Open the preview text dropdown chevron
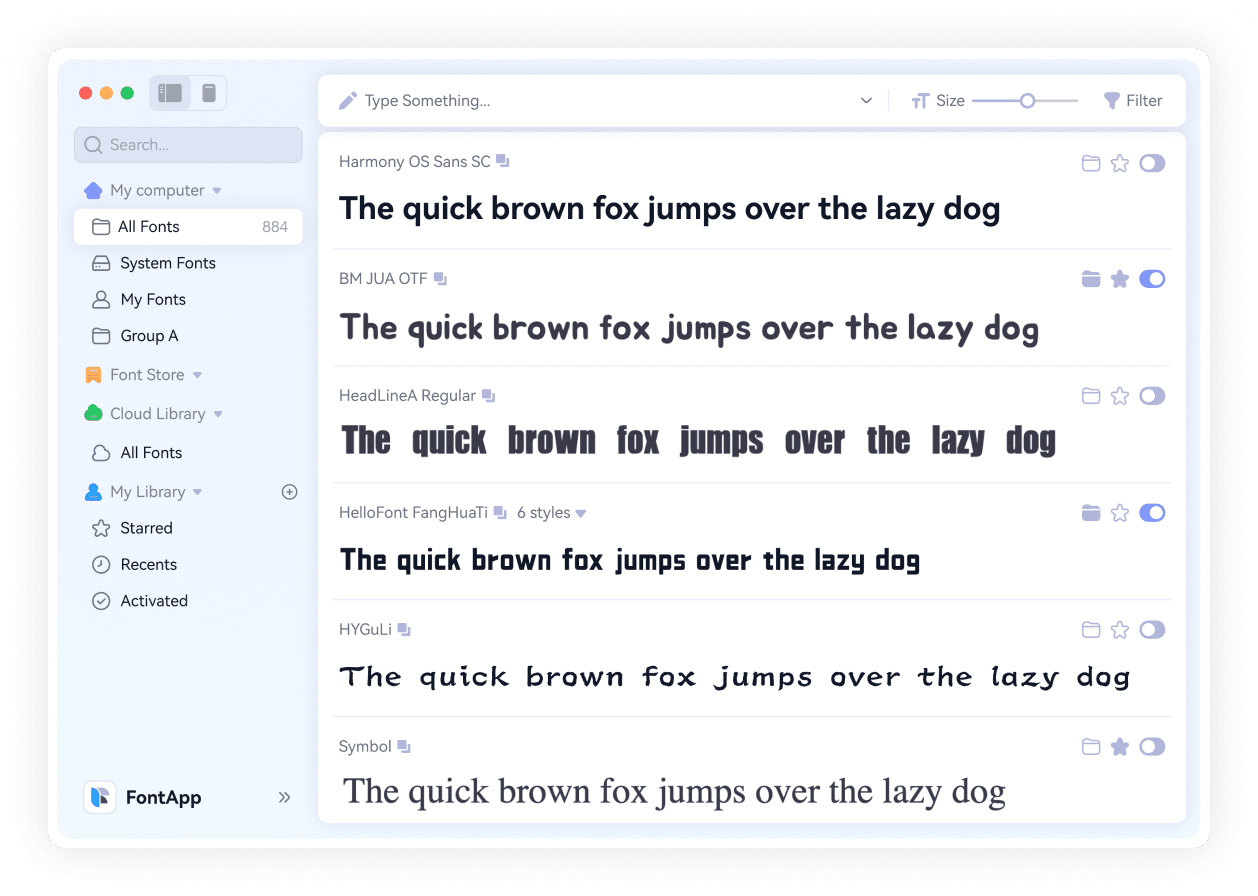The width and height of the screenshot is (1258, 896). (x=866, y=101)
